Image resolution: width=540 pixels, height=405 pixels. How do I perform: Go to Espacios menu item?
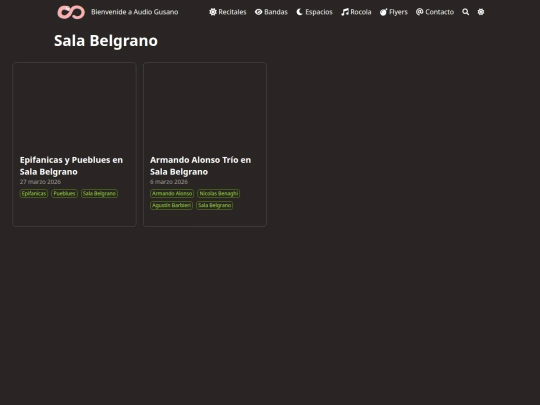pos(314,12)
